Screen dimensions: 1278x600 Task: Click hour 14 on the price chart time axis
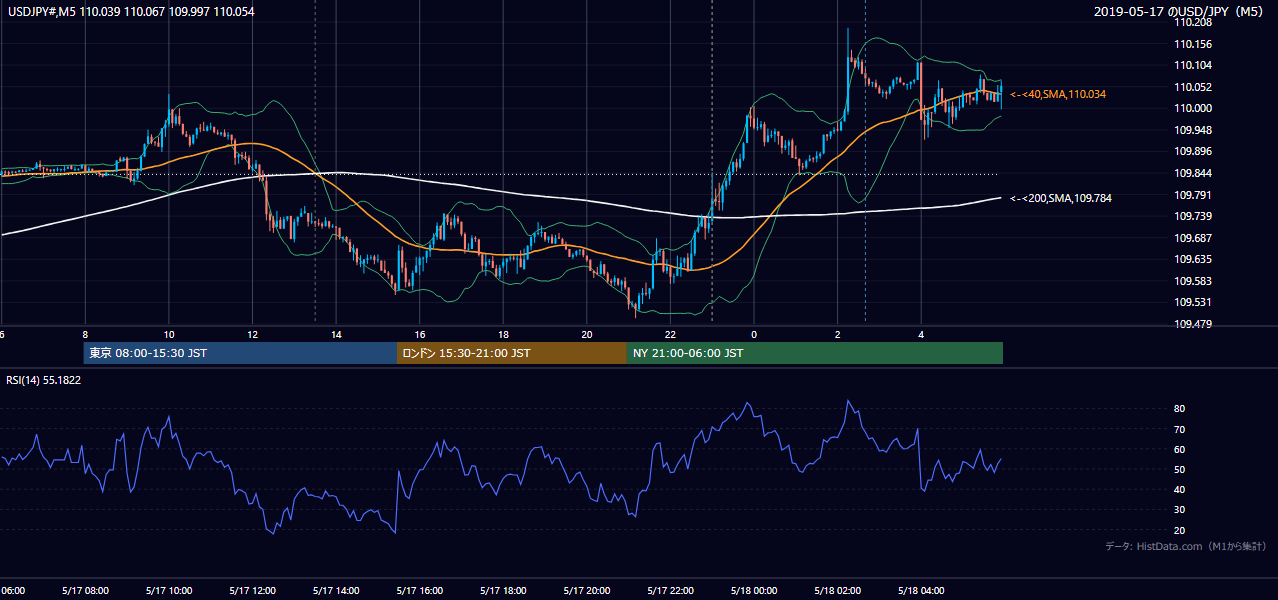click(336, 335)
